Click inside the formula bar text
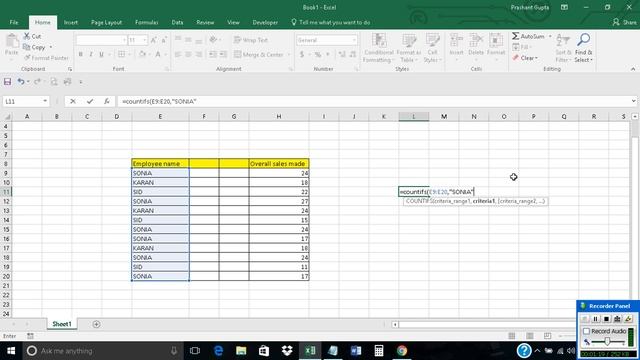The height and width of the screenshot is (360, 640). pyautogui.click(x=159, y=101)
